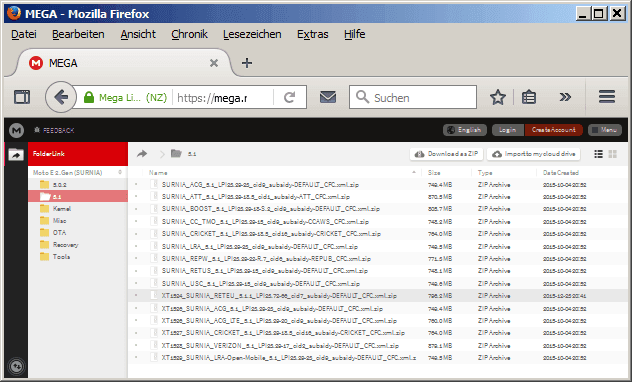
Task: Open the bookmarks list icon
Action: pos(528,97)
